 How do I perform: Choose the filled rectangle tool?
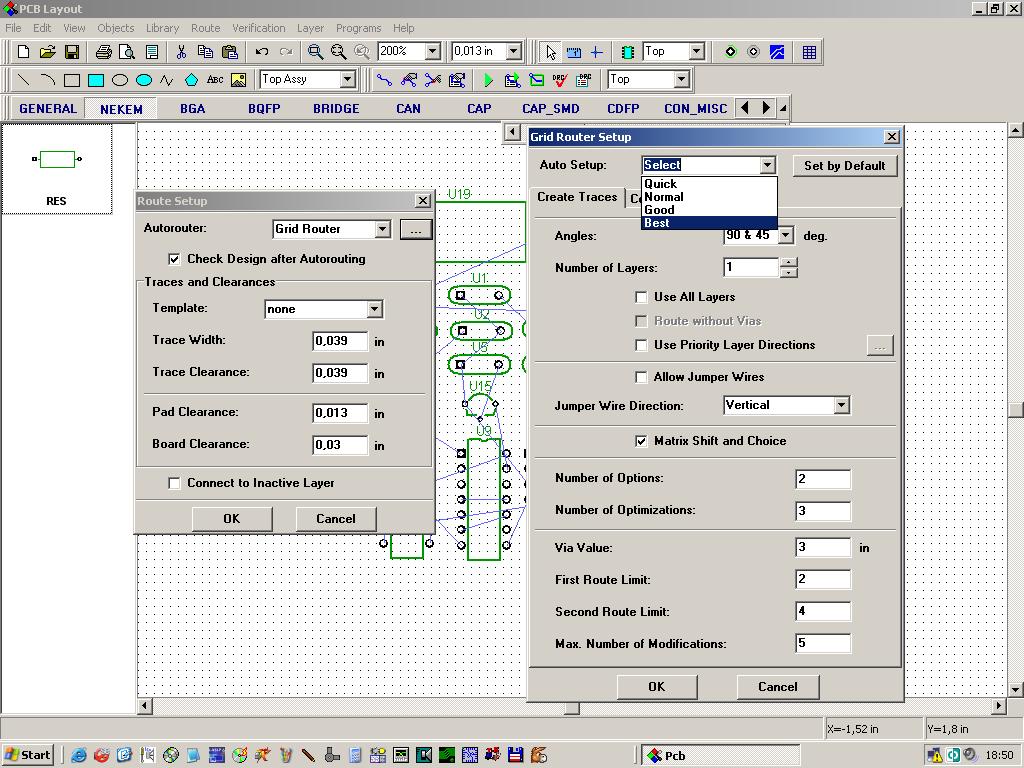point(96,80)
